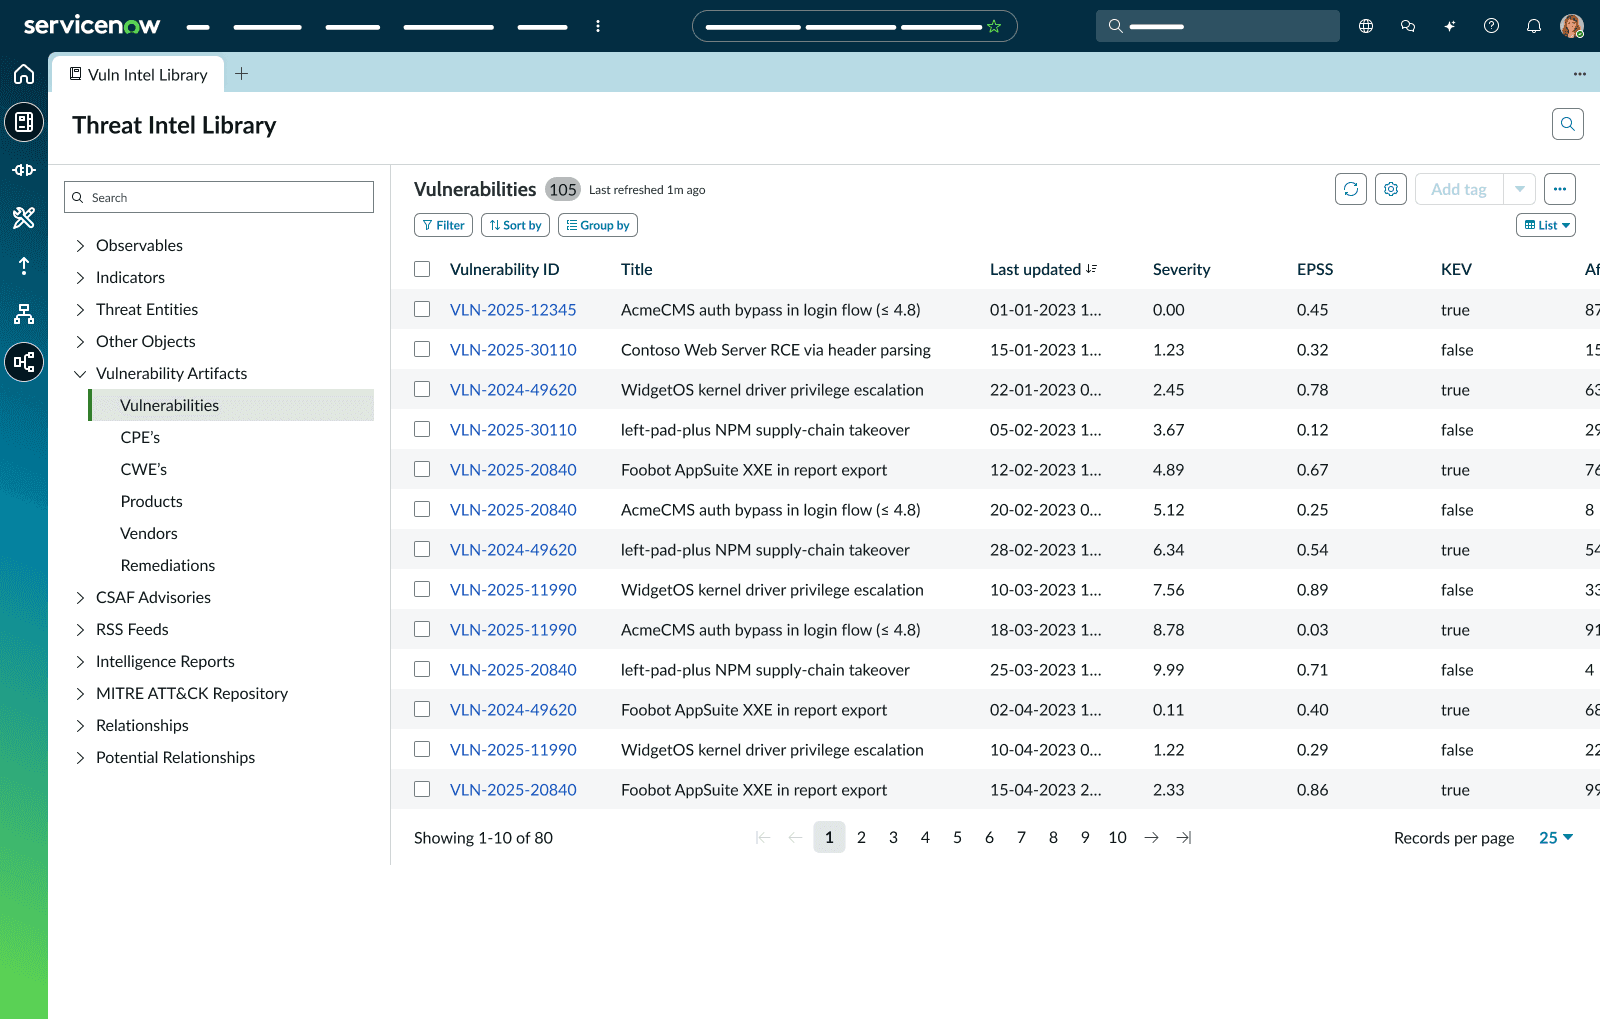Screen dimensions: 1600x1019
Task: Check the Contoso Web Server RCE row checkbox
Action: click(422, 349)
